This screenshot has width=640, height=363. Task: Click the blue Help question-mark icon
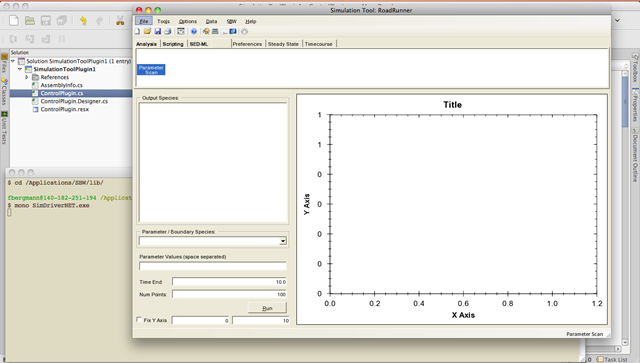pyautogui.click(x=194, y=31)
